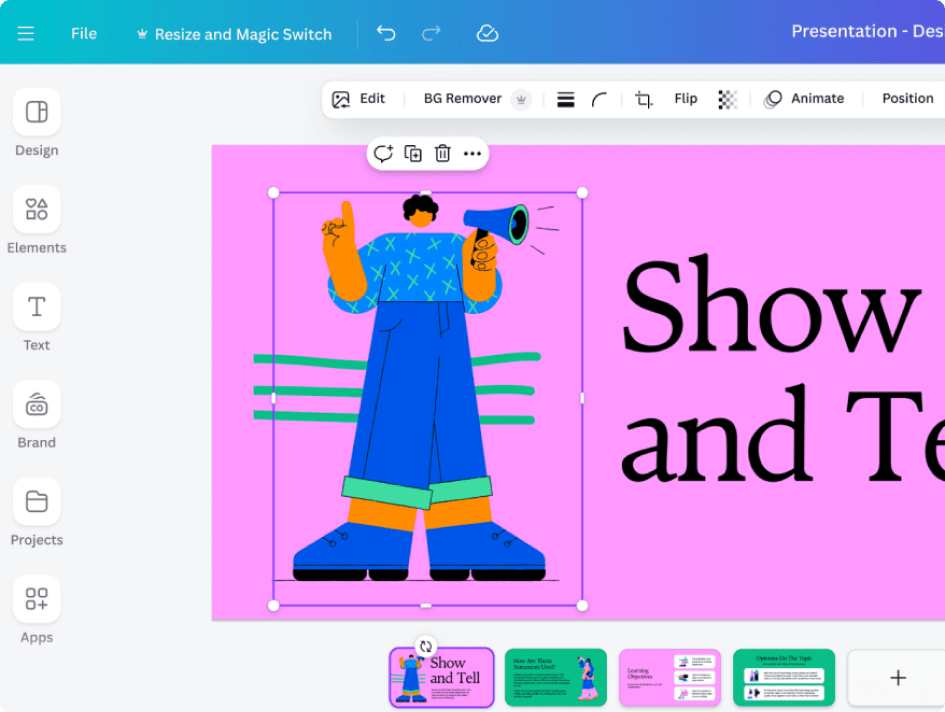Delete the selected element with trash icon

[442, 153]
